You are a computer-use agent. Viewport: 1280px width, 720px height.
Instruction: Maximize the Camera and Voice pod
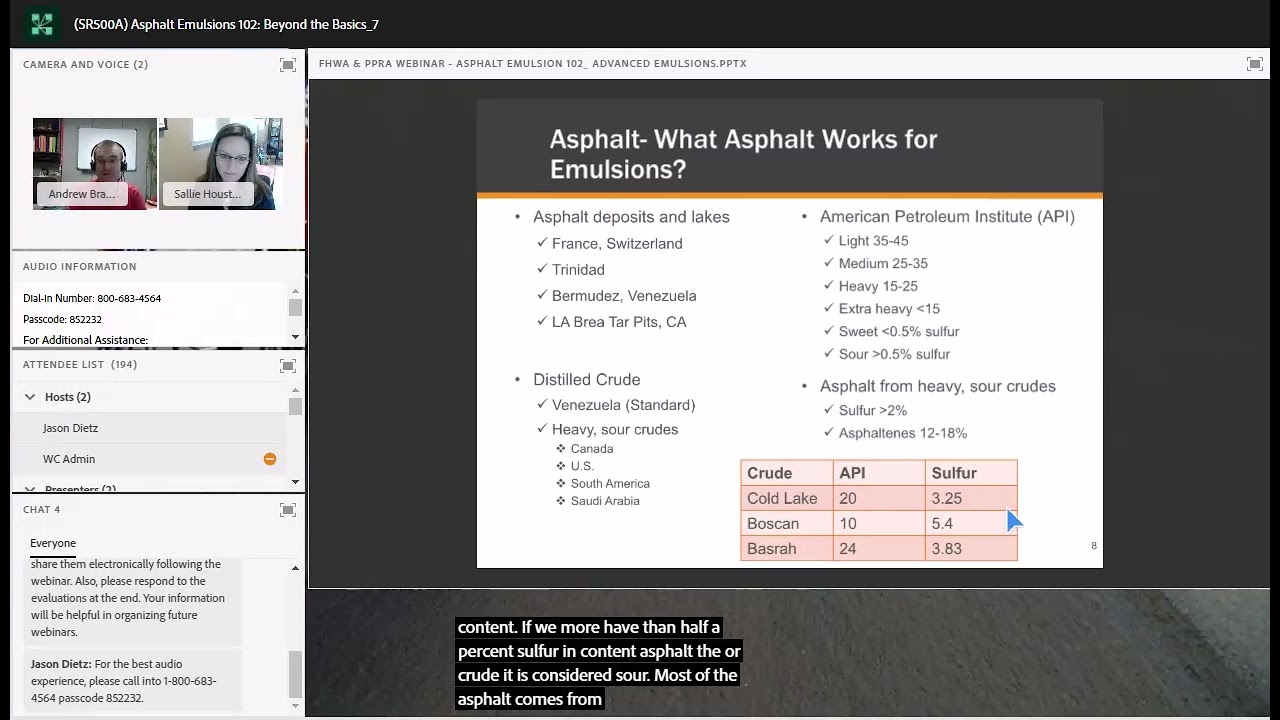pyautogui.click(x=288, y=65)
